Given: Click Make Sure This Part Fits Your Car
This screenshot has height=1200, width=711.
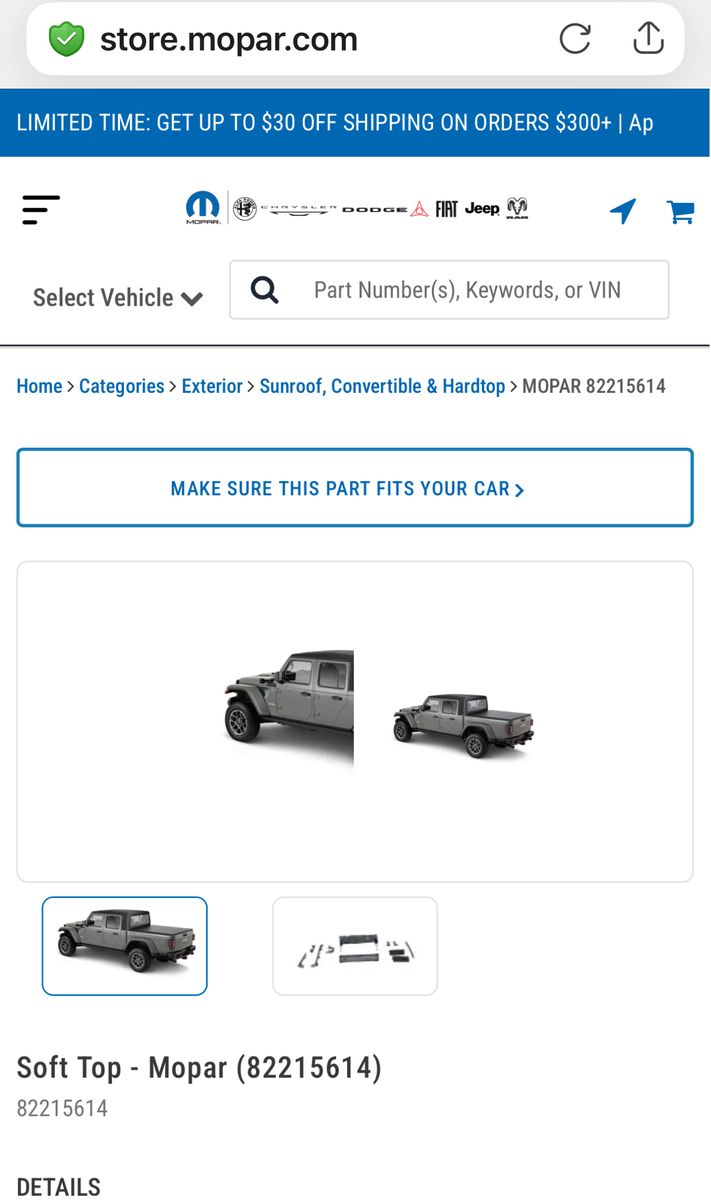Looking at the screenshot, I should 355,488.
